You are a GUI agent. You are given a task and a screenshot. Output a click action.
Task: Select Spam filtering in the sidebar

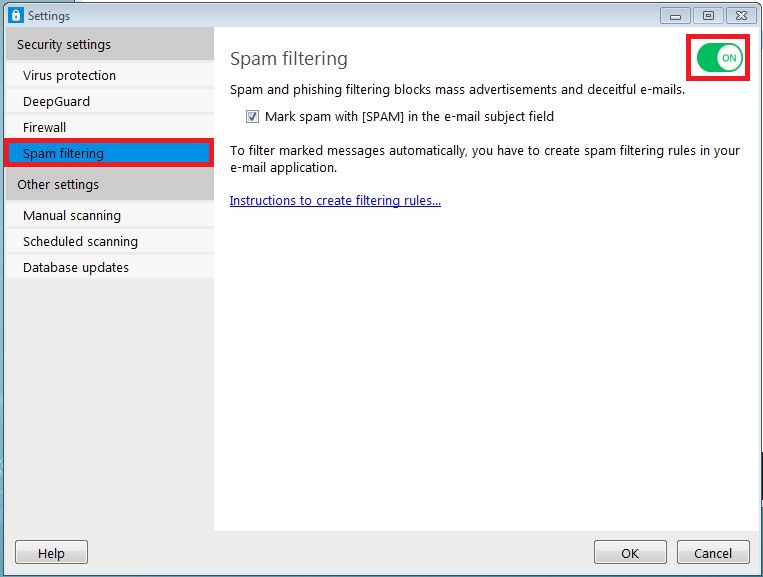pyautogui.click(x=63, y=153)
